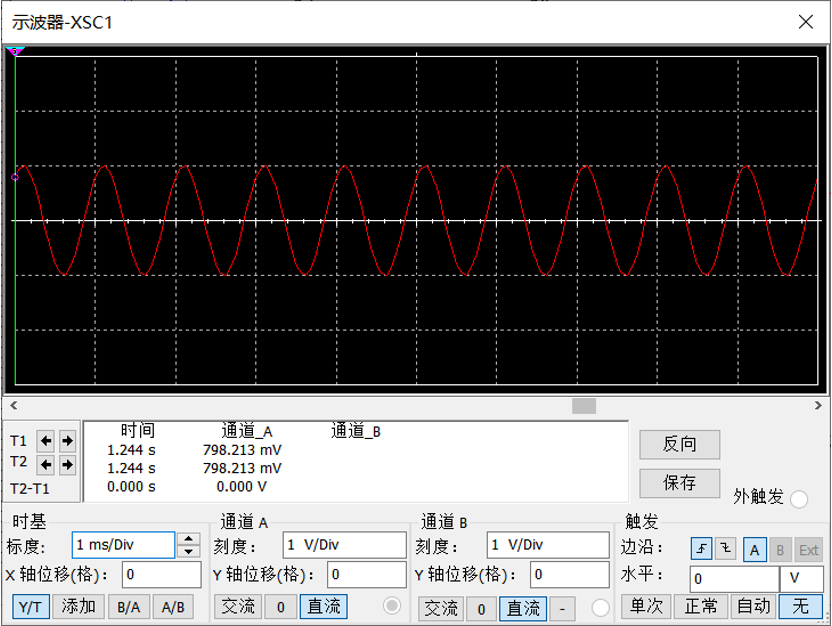Screen dimensions: 832x626
Task: Set trigger mode to 无 (none)
Action: [801, 606]
